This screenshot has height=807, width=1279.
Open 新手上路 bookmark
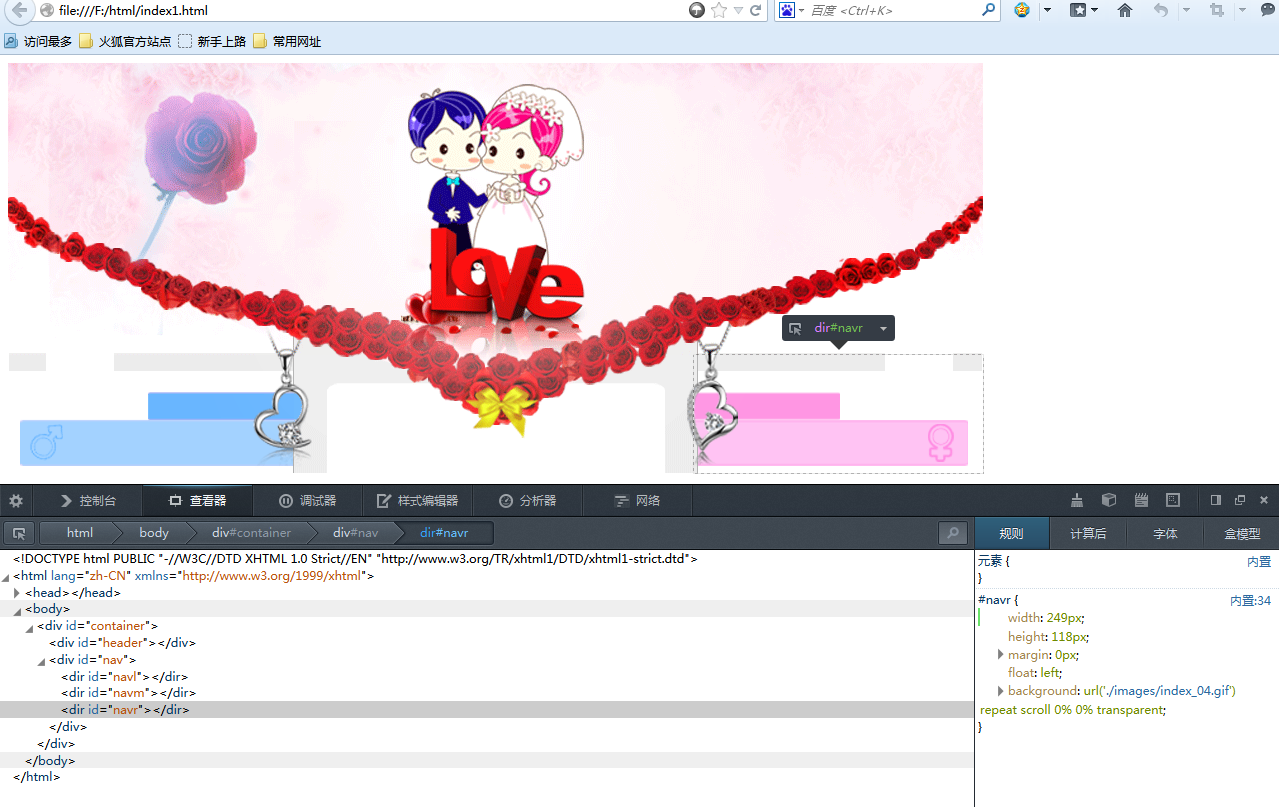point(212,42)
